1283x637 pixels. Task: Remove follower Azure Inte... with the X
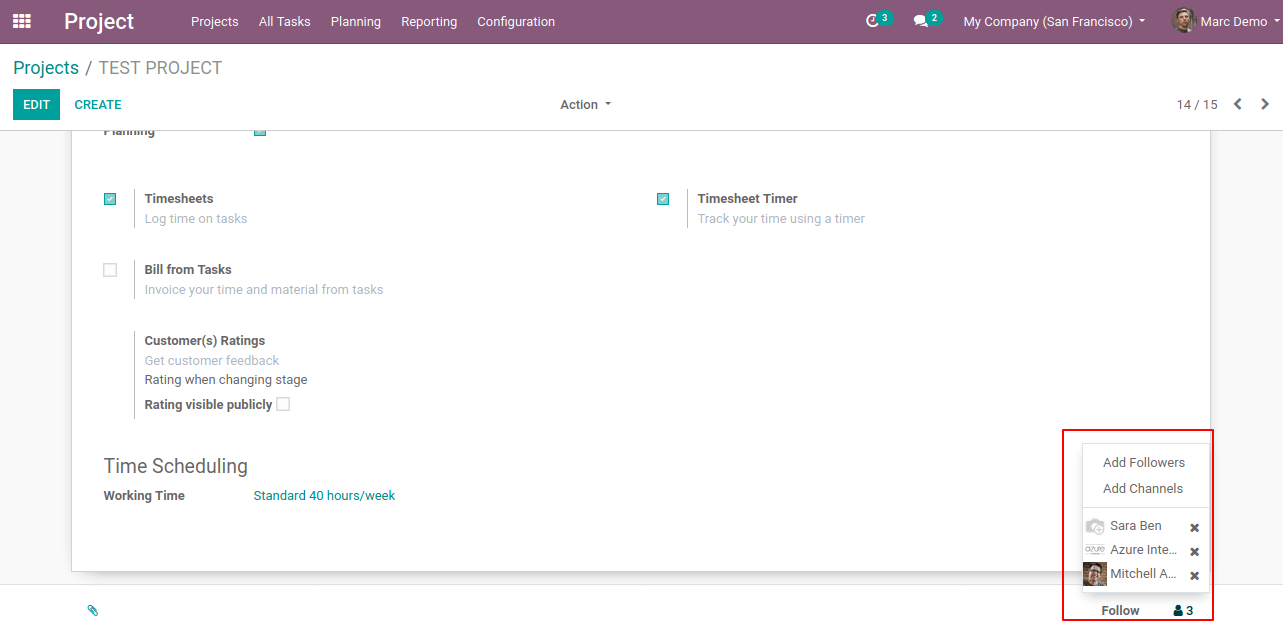[1194, 552]
